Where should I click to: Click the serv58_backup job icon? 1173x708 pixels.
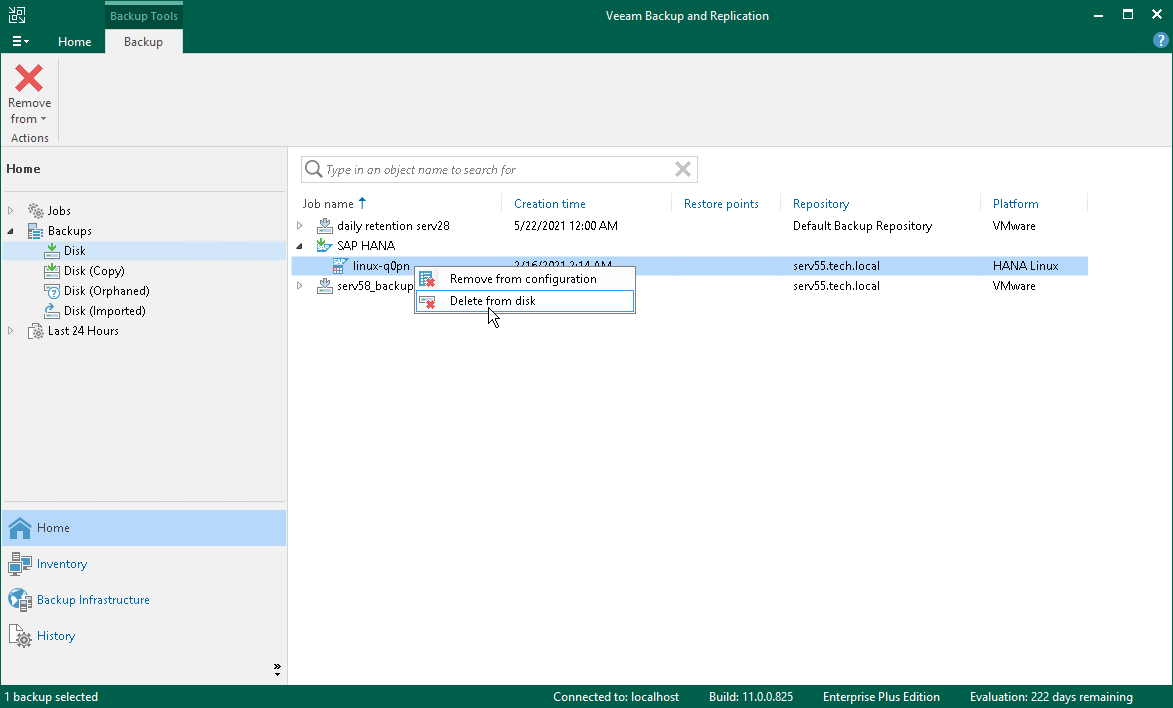click(x=325, y=286)
